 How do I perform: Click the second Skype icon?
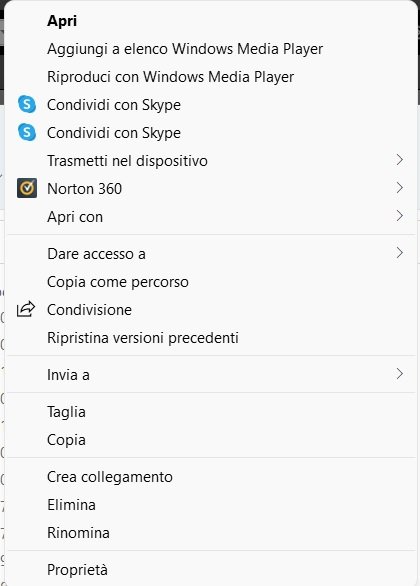click(27, 133)
